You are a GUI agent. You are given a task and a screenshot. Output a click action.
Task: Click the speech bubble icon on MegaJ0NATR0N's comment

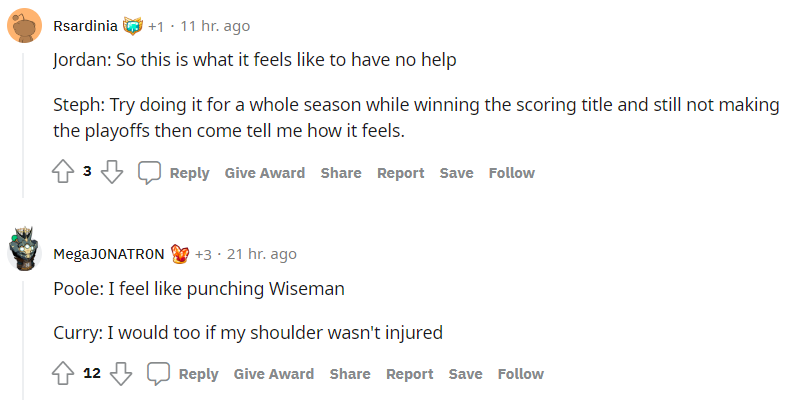pos(158,374)
